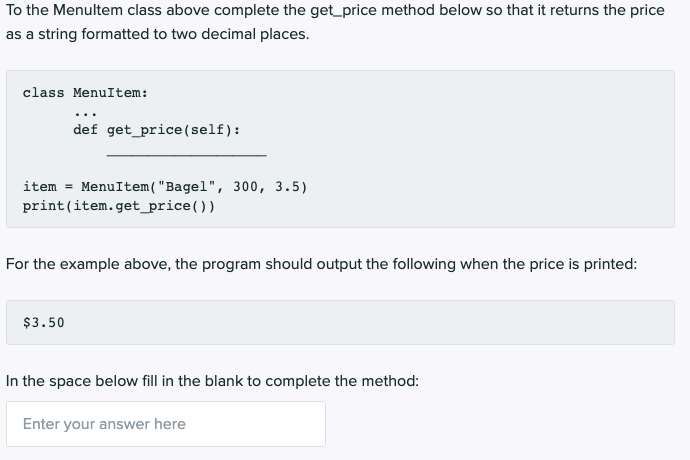This screenshot has height=460, width=690.
Task: Click the 'def get_price(self):' line
Action: tap(156, 130)
